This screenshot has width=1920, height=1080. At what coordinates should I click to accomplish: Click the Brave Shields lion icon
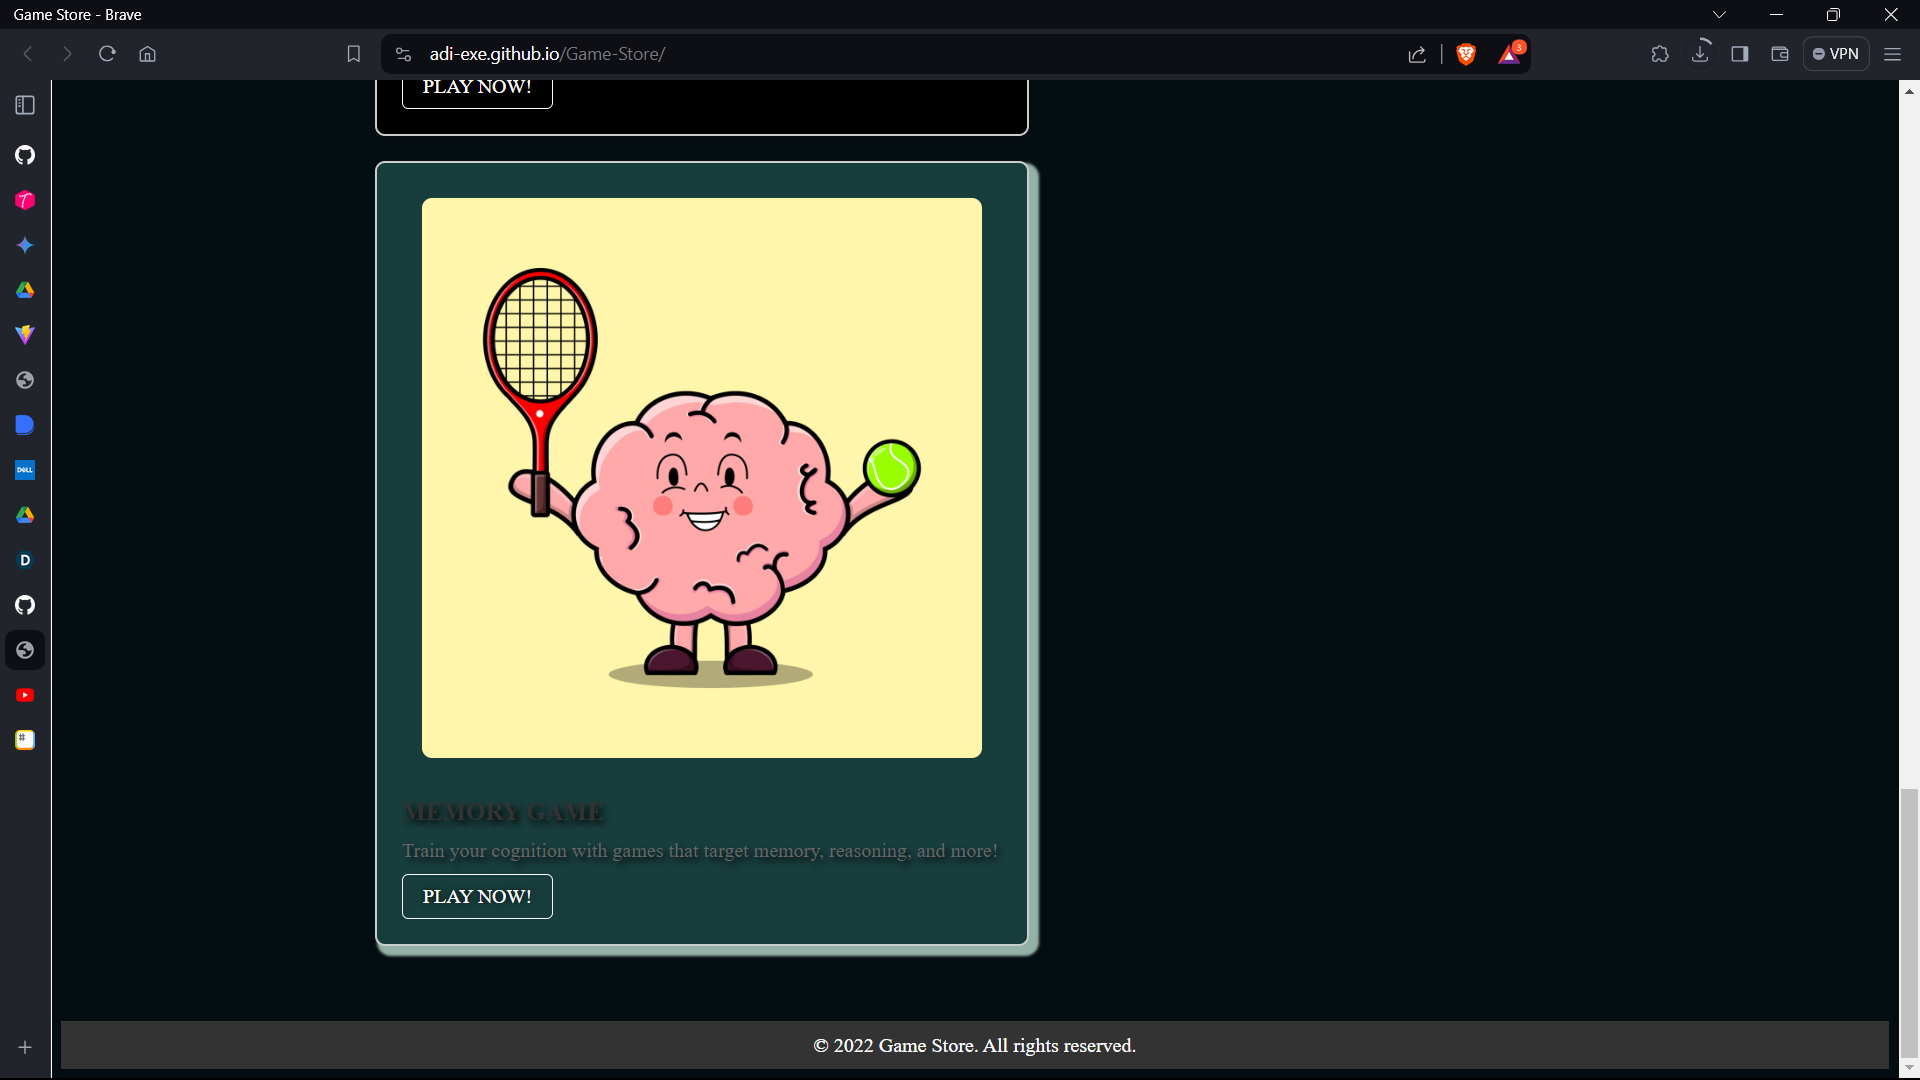(1466, 54)
